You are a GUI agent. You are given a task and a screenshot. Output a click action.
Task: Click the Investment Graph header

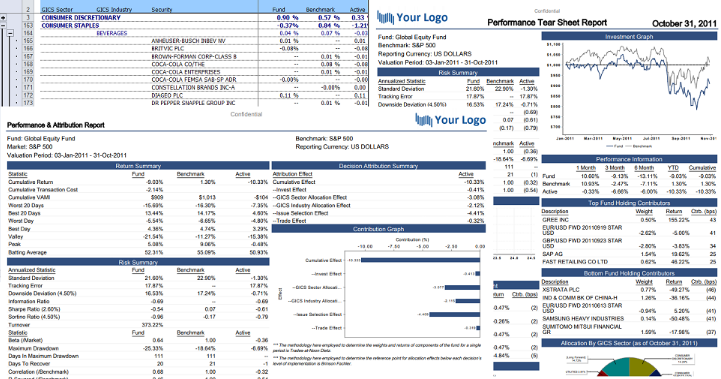[629, 36]
